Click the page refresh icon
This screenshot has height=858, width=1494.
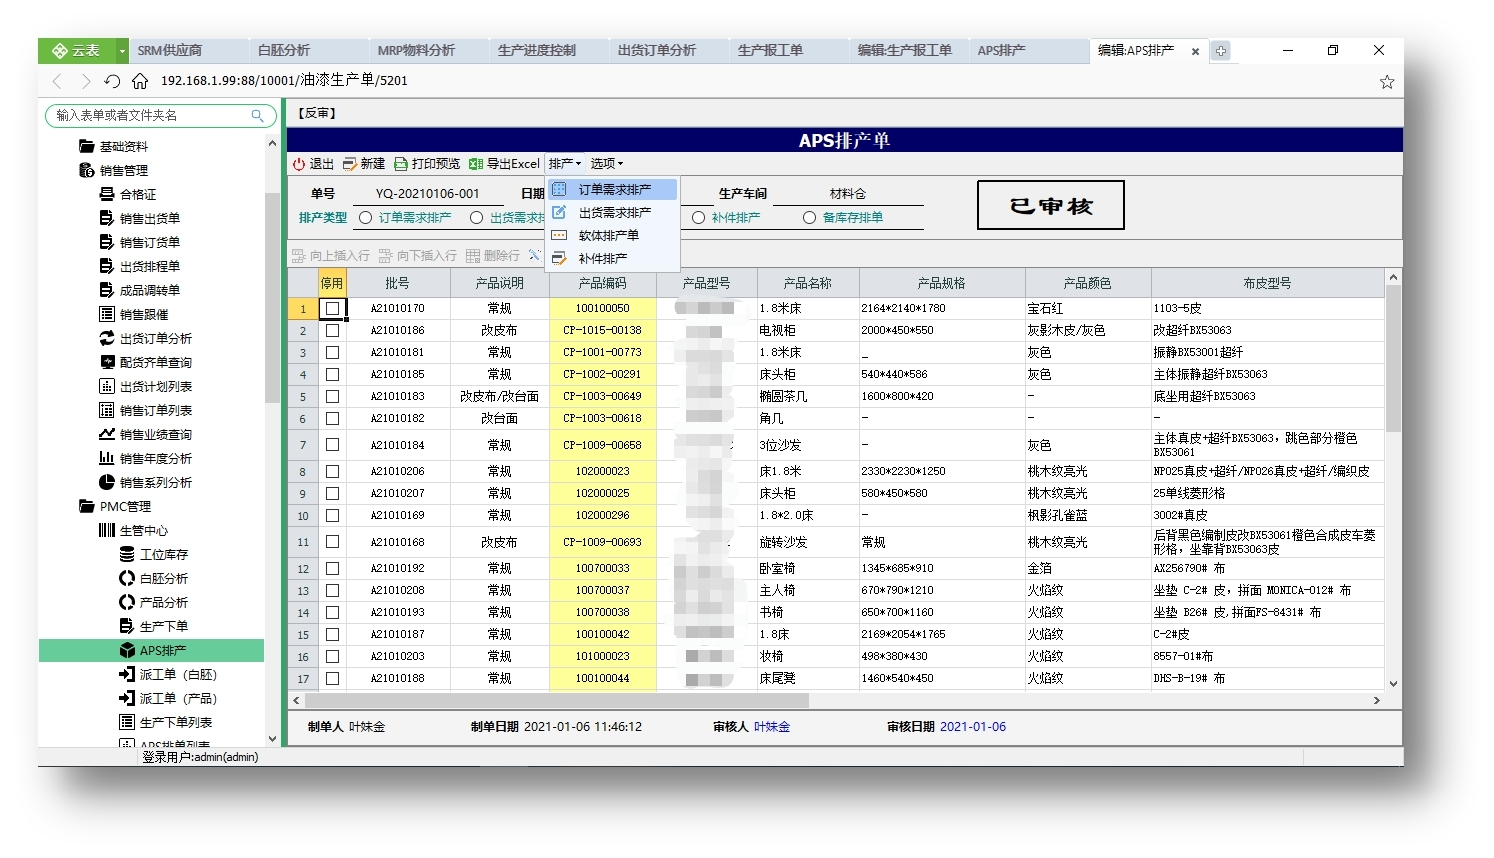[x=112, y=81]
